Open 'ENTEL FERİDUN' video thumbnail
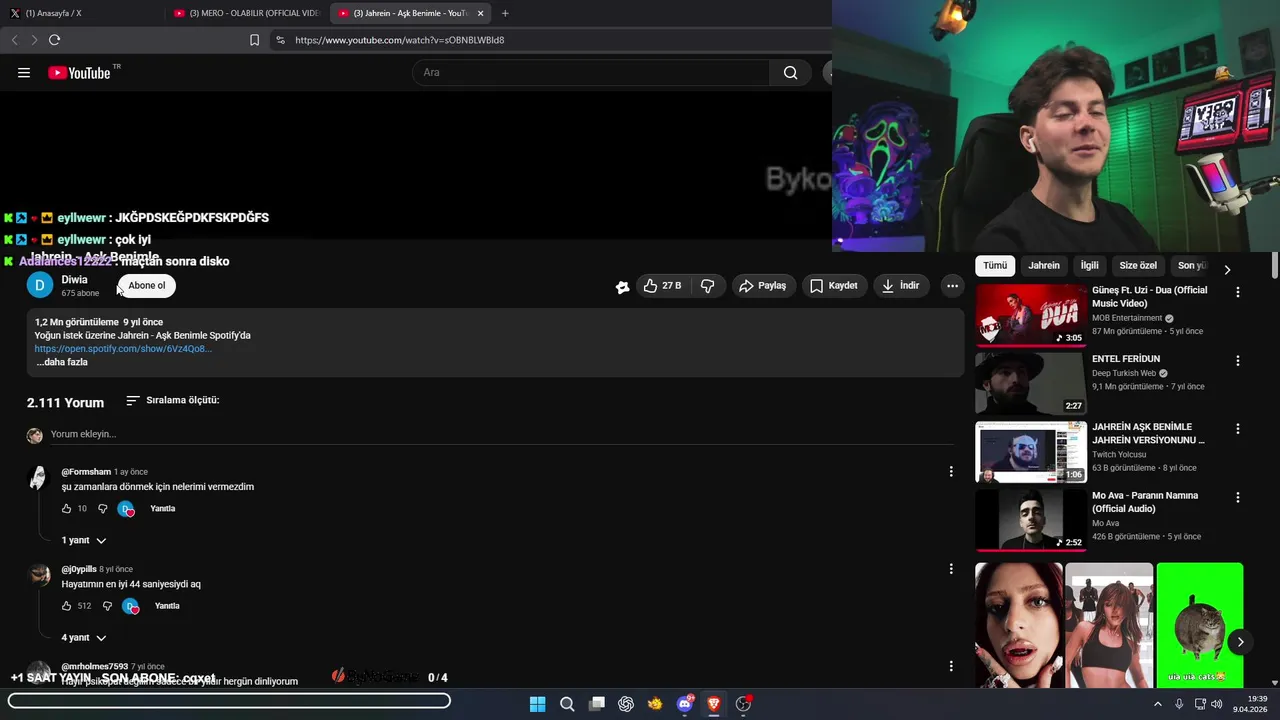The height and width of the screenshot is (720, 1280). pos(1031,383)
